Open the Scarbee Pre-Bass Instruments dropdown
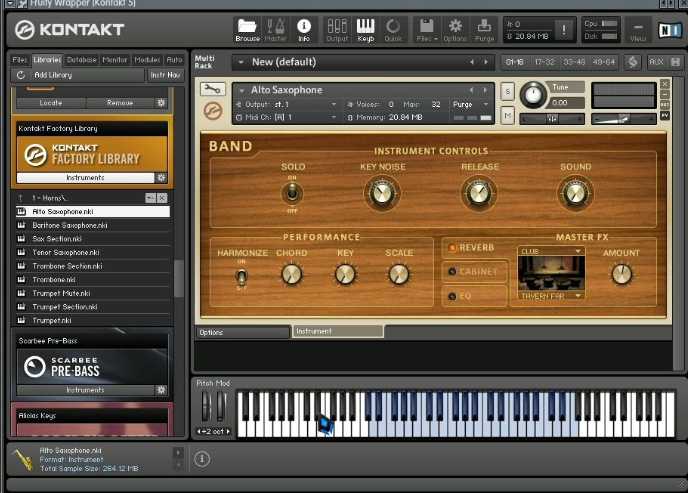Screen dimensions: 688x493 [86, 390]
